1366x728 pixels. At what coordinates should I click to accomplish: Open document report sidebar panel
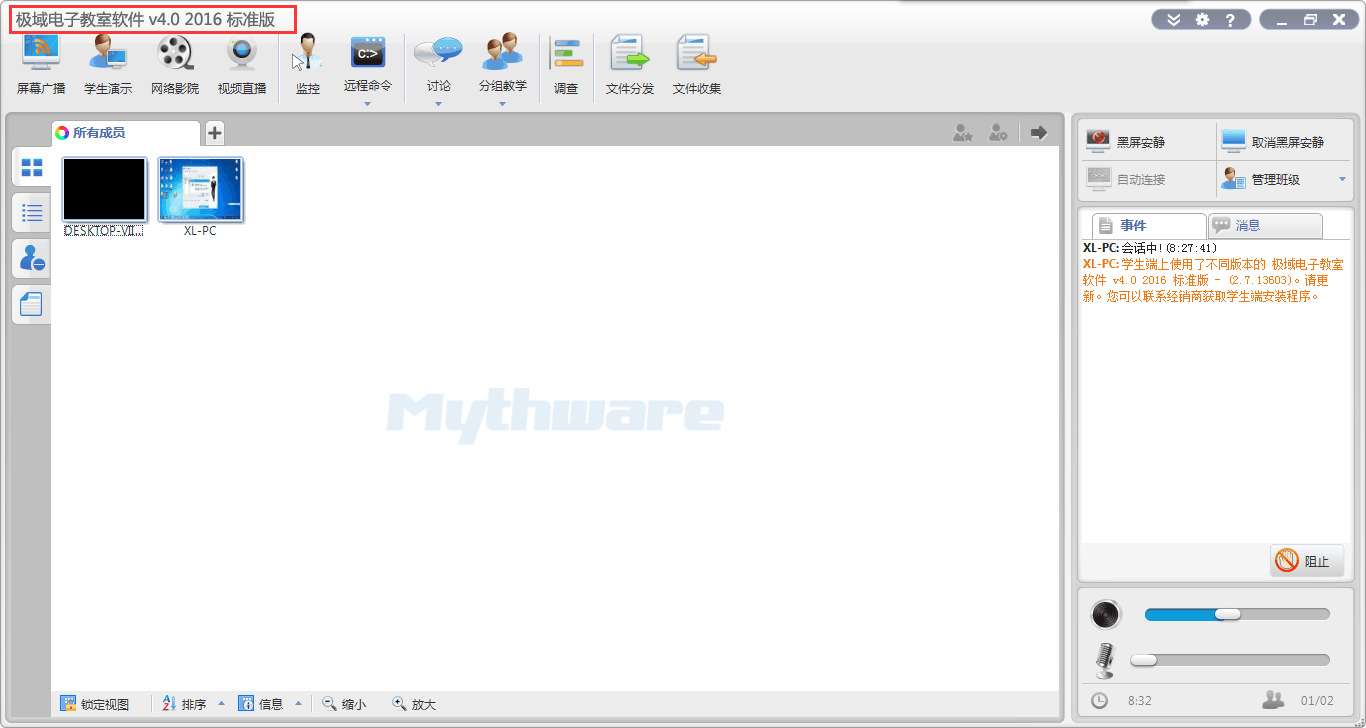pyautogui.click(x=32, y=305)
